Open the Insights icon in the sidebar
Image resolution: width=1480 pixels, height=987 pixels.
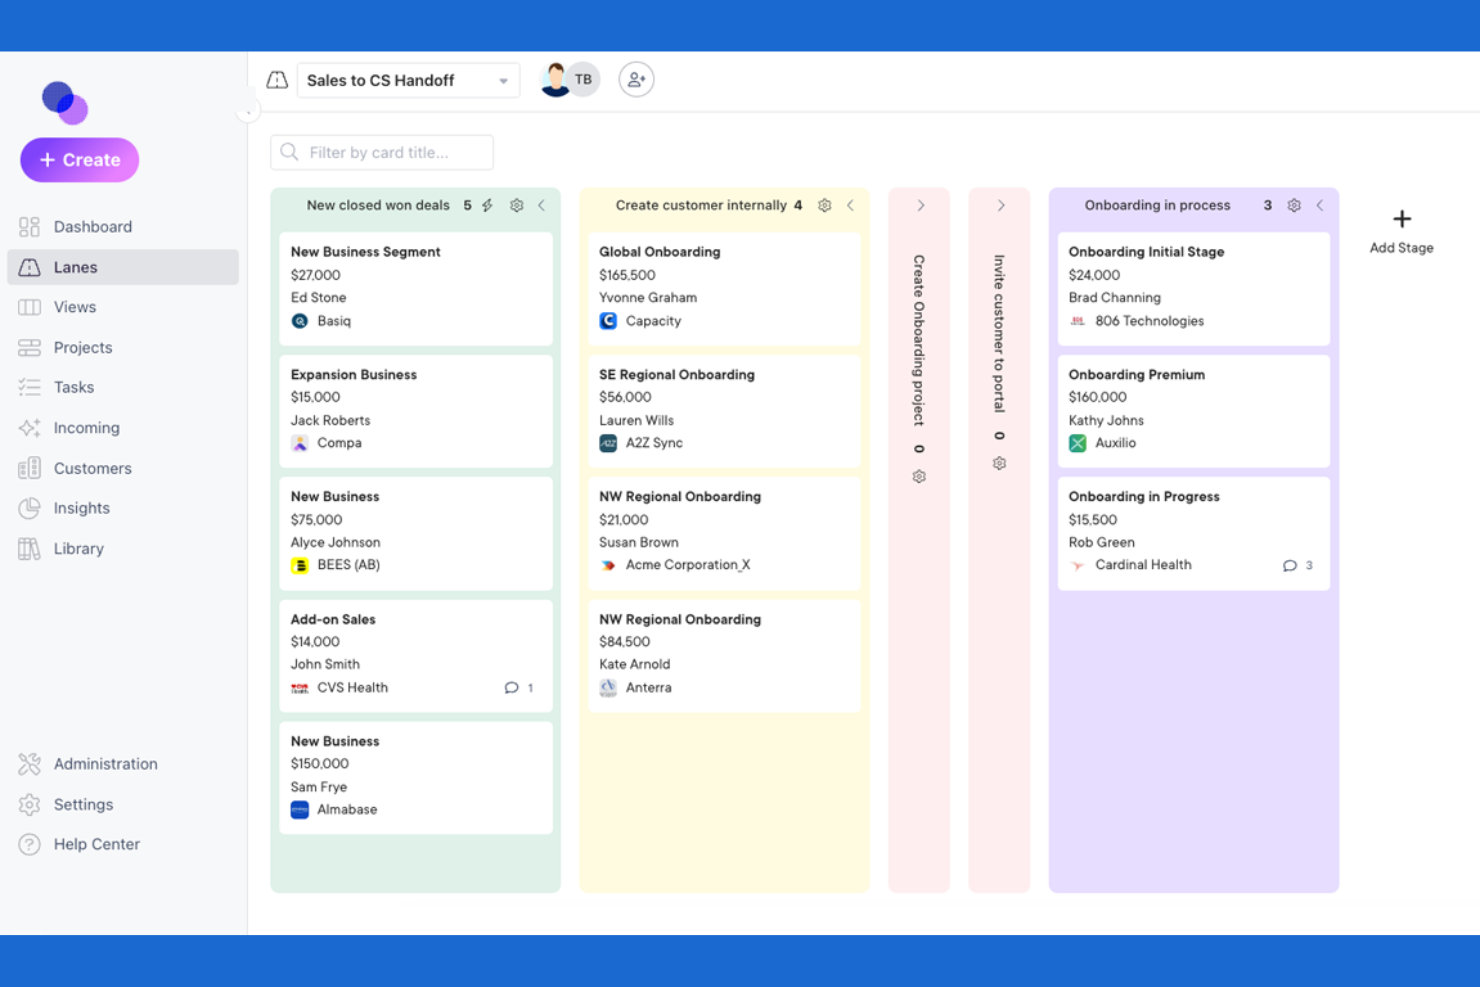coord(29,508)
